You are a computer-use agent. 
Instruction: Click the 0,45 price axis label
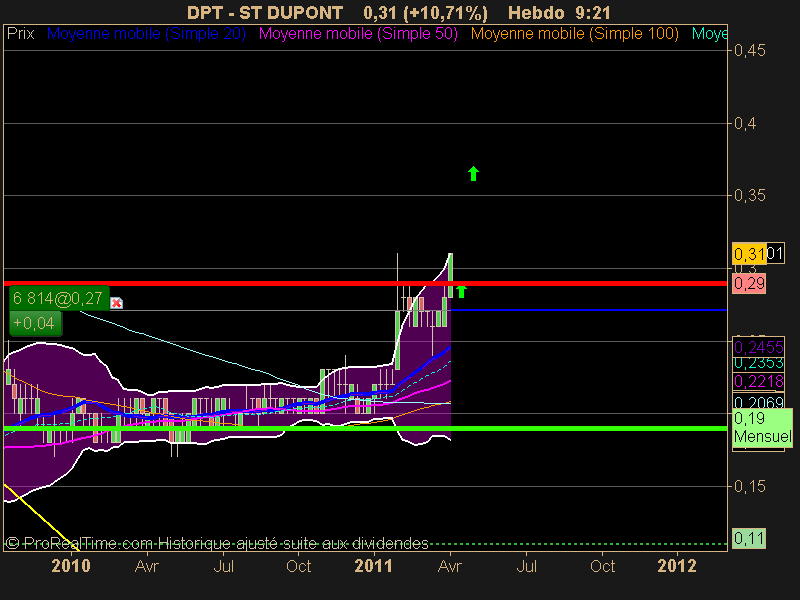point(749,50)
